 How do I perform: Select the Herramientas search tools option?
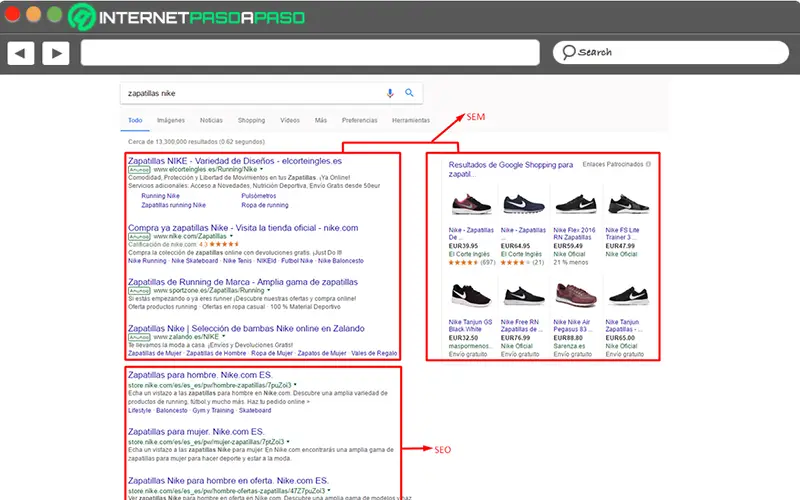[x=410, y=120]
